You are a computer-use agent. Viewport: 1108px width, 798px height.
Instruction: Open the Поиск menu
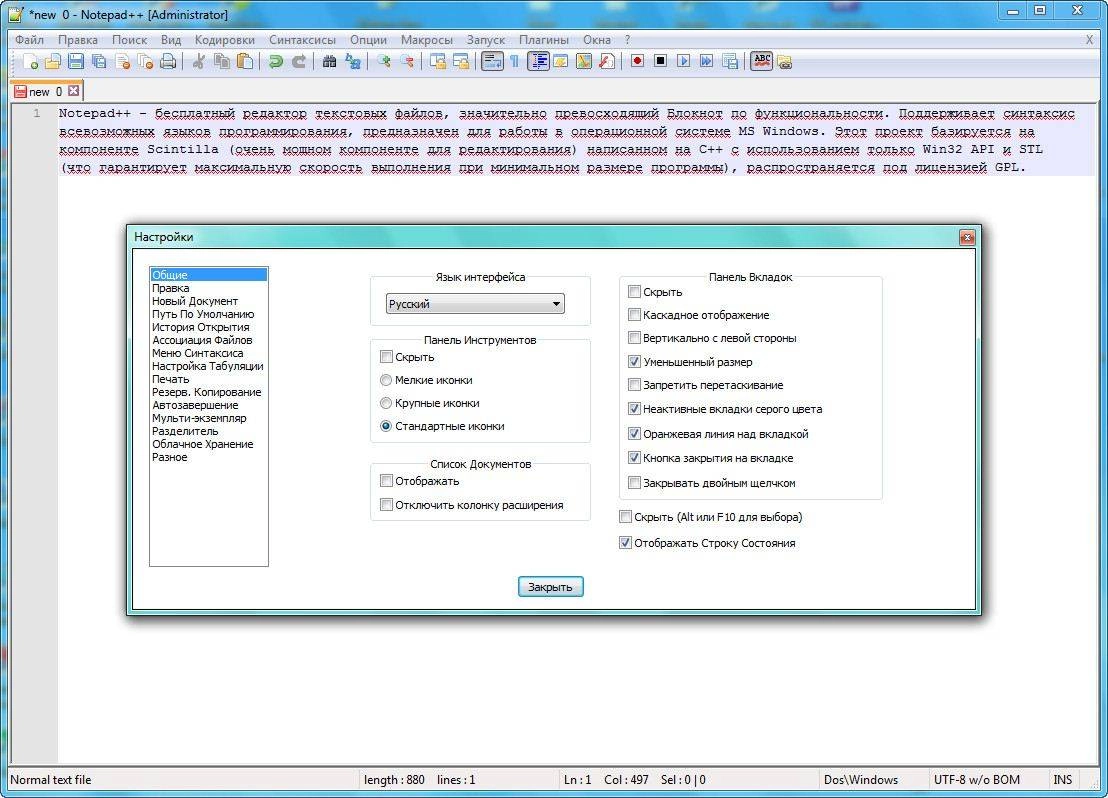129,40
